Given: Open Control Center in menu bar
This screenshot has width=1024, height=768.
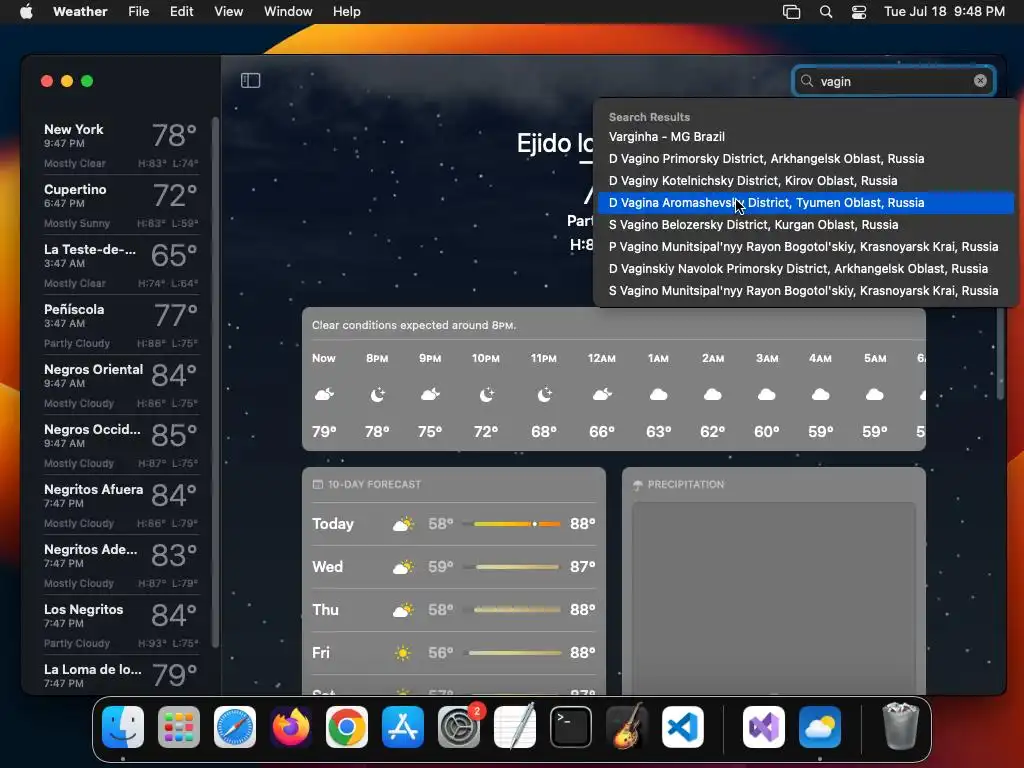Looking at the screenshot, I should click(x=859, y=11).
